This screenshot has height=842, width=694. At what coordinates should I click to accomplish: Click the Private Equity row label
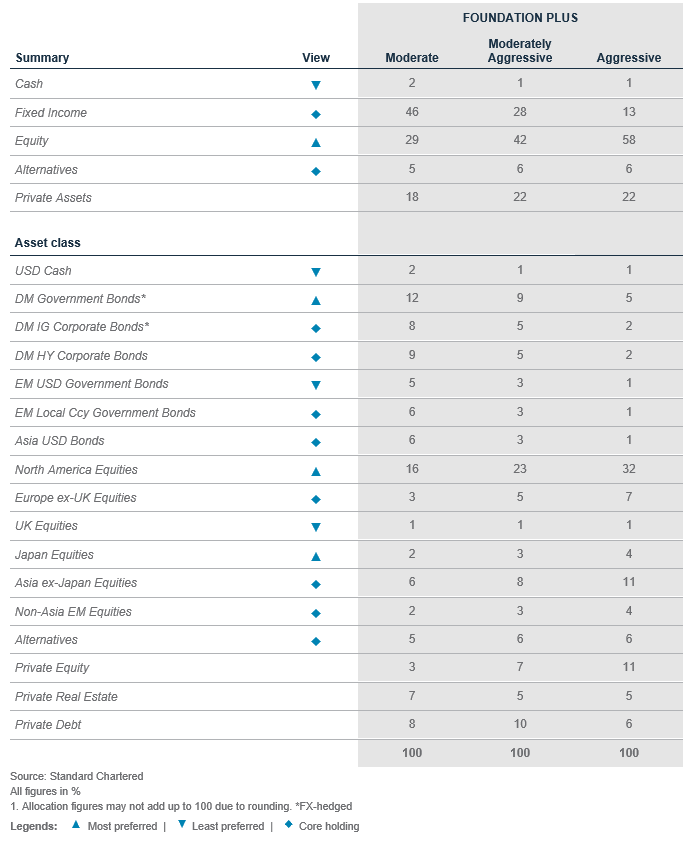pos(52,668)
